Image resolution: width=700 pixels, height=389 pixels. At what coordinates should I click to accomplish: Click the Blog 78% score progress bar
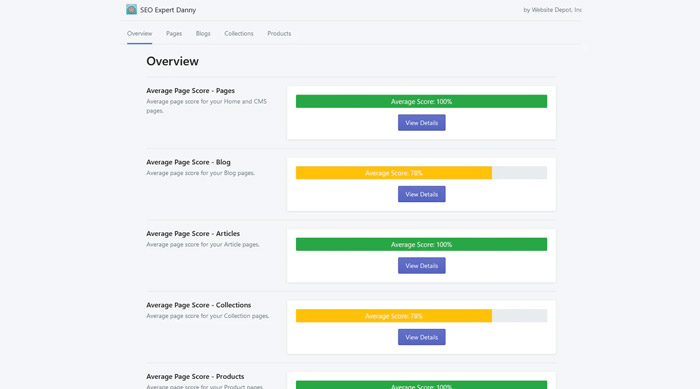pos(421,173)
